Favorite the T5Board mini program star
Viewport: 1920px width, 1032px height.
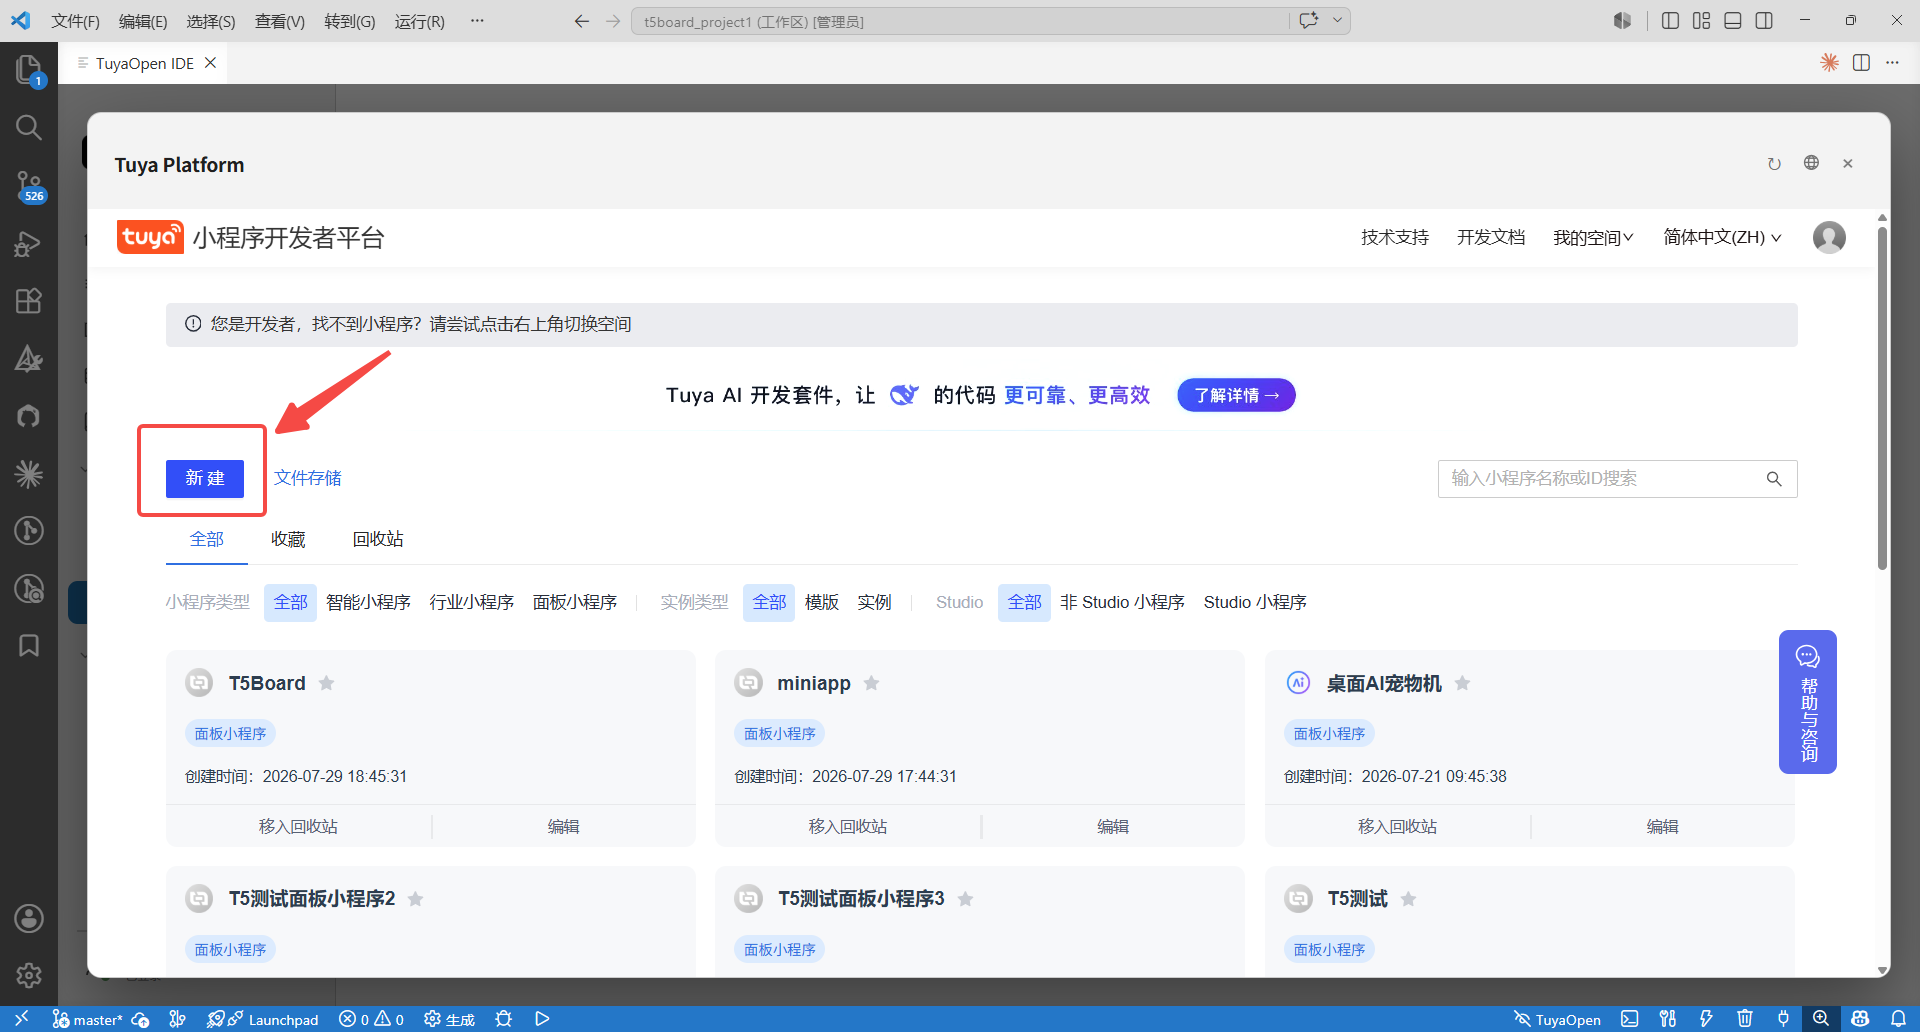(x=326, y=683)
